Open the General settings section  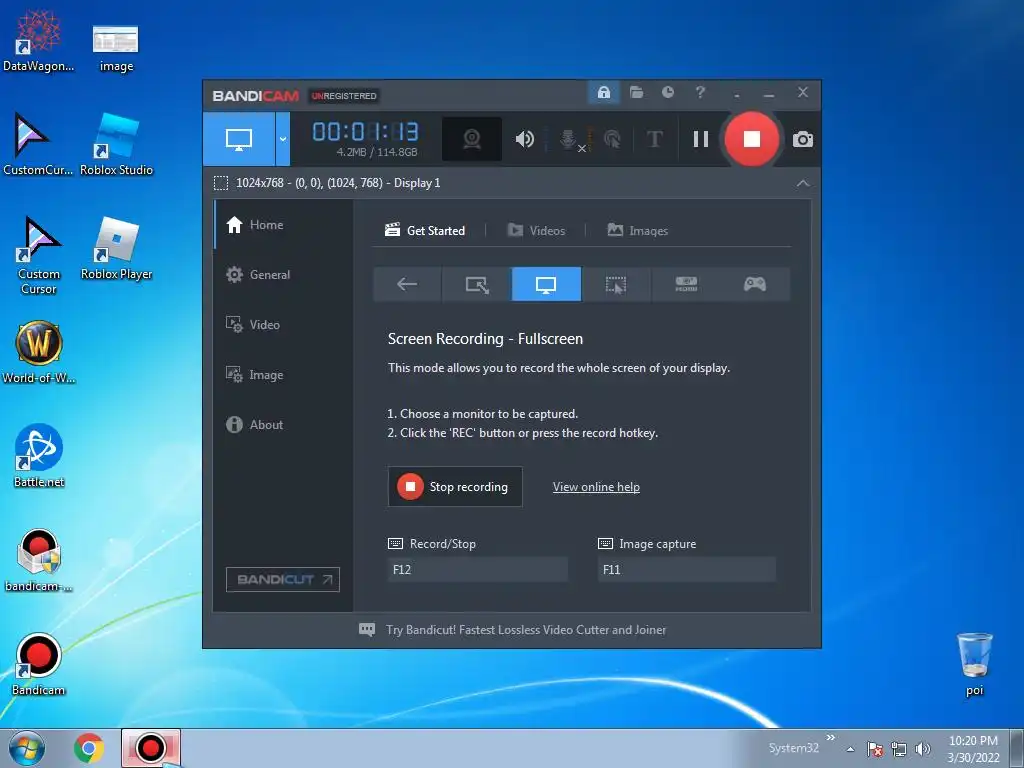pos(283,275)
